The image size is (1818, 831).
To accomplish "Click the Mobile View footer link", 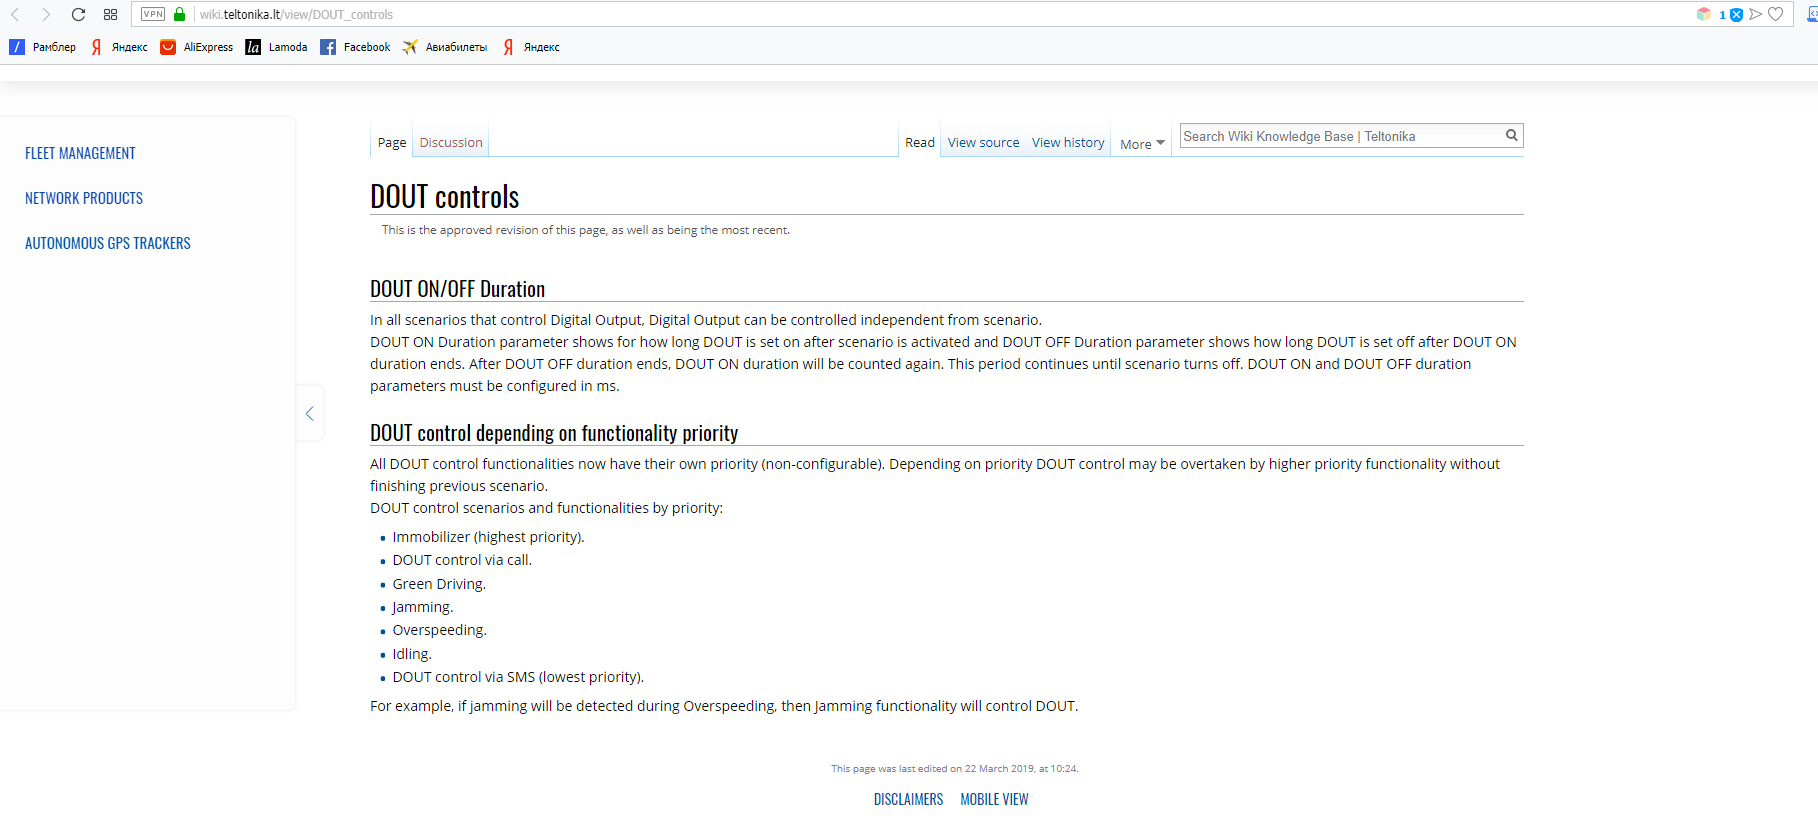I will tap(994, 799).
